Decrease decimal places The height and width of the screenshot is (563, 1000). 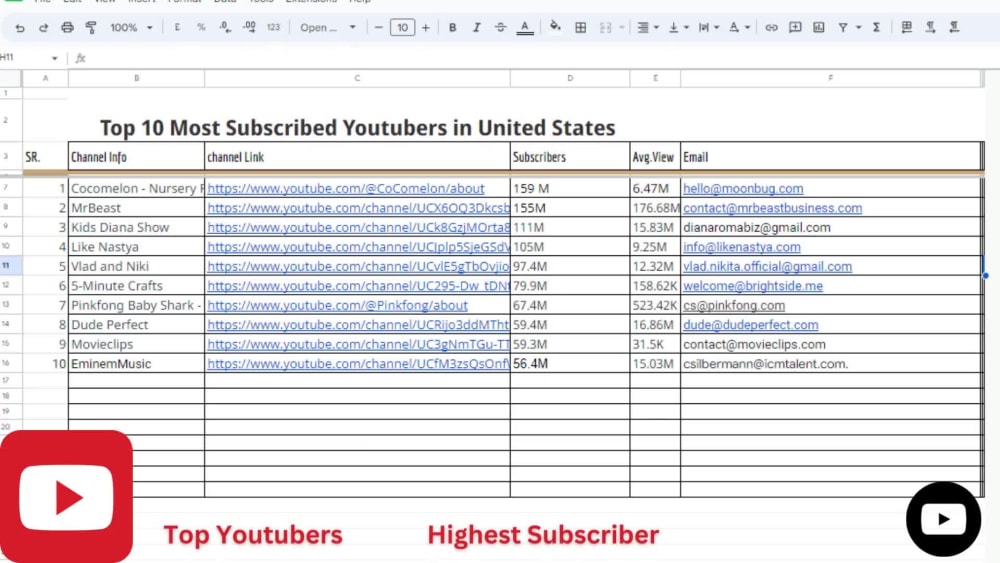224,27
